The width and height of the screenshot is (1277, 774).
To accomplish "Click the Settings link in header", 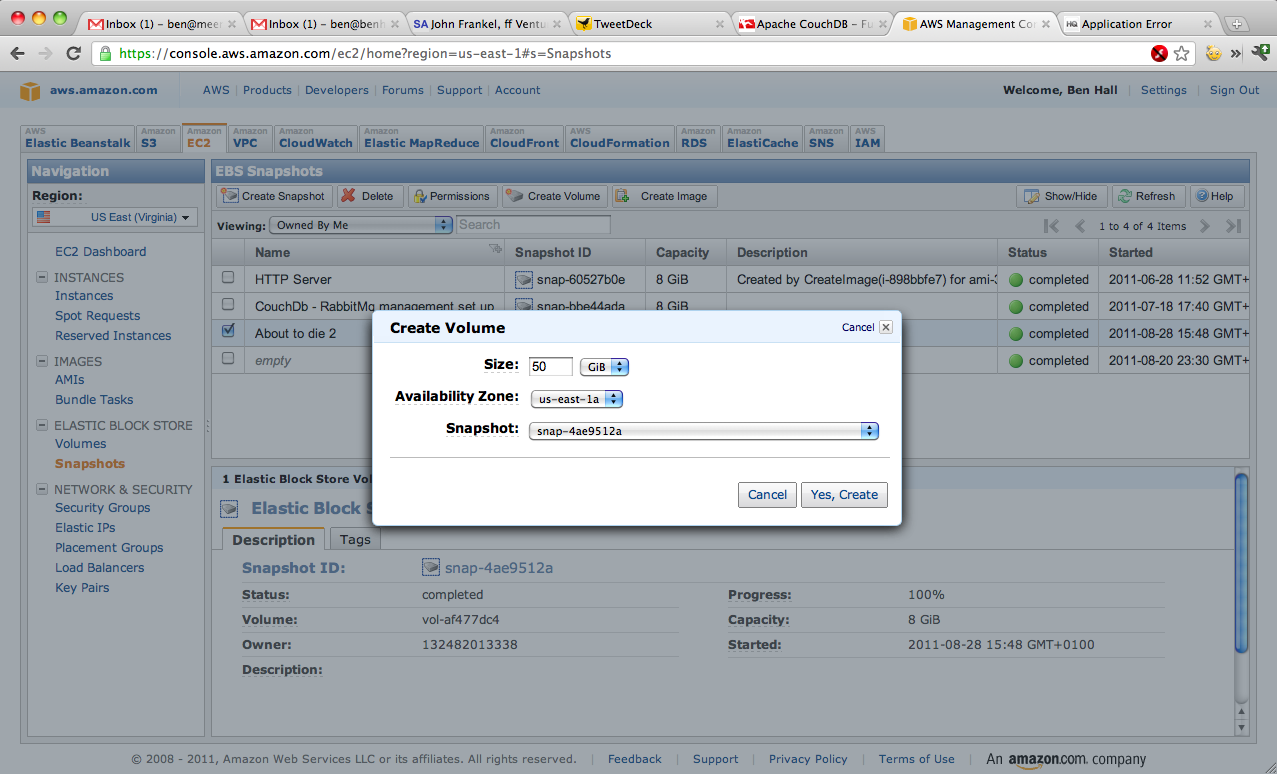I will point(1164,90).
